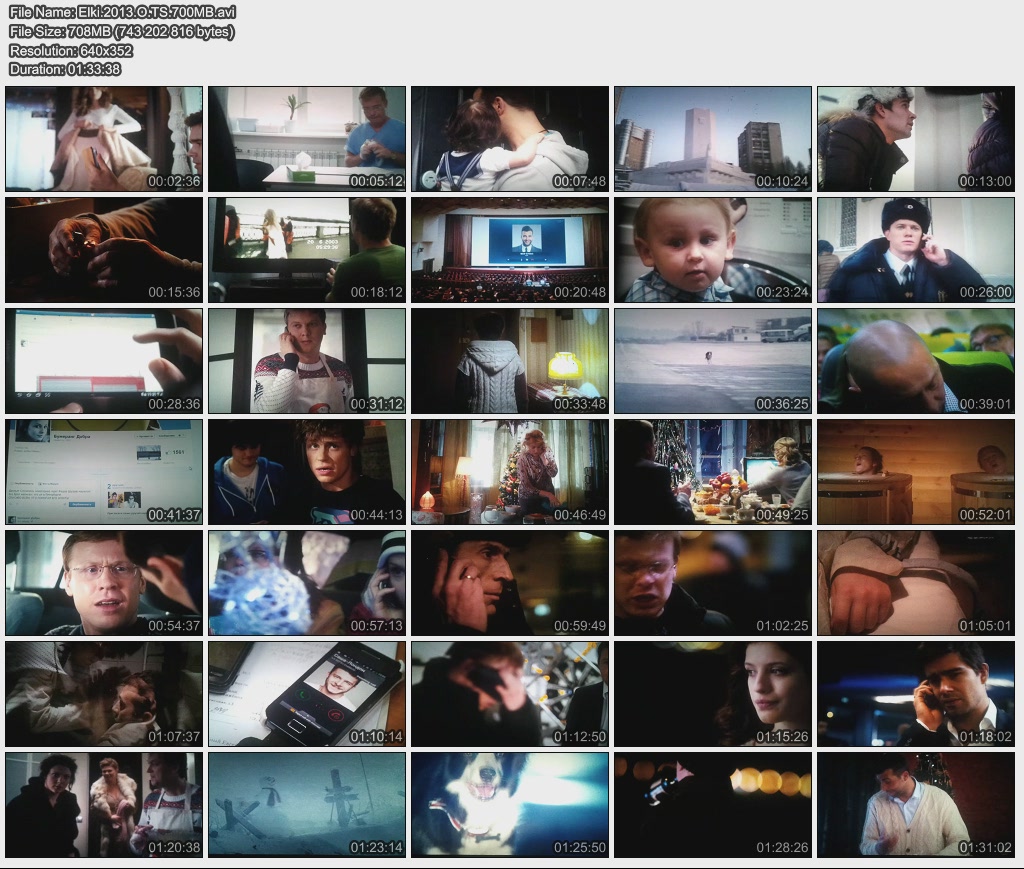
Task: Click the man in apron thumbnail at 00:31:12
Action: point(307,361)
